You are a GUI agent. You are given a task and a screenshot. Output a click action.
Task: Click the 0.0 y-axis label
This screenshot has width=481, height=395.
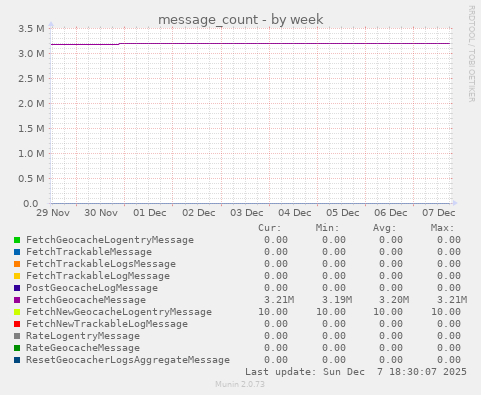(31, 204)
